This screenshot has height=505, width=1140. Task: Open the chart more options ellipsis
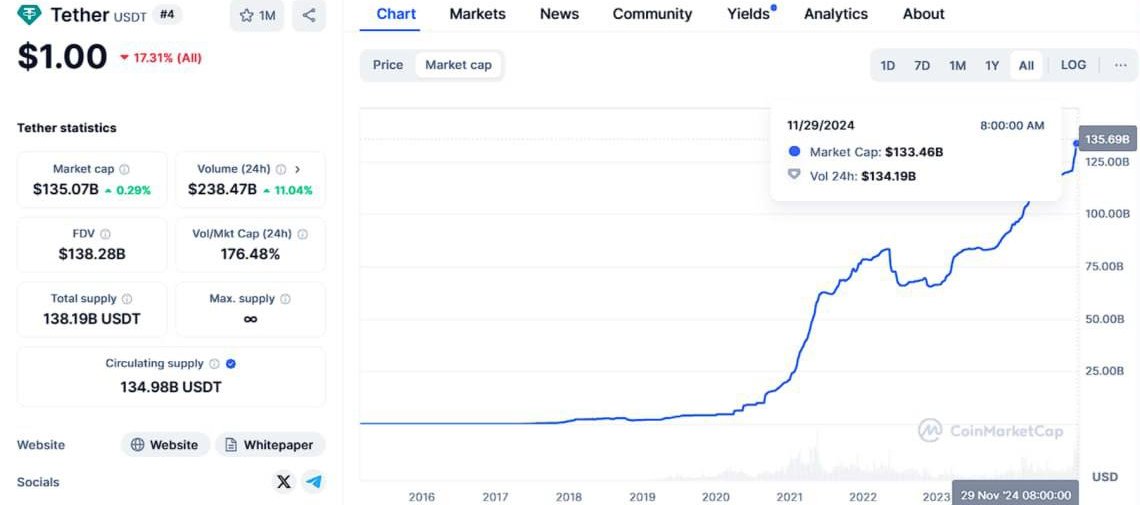point(1120,65)
